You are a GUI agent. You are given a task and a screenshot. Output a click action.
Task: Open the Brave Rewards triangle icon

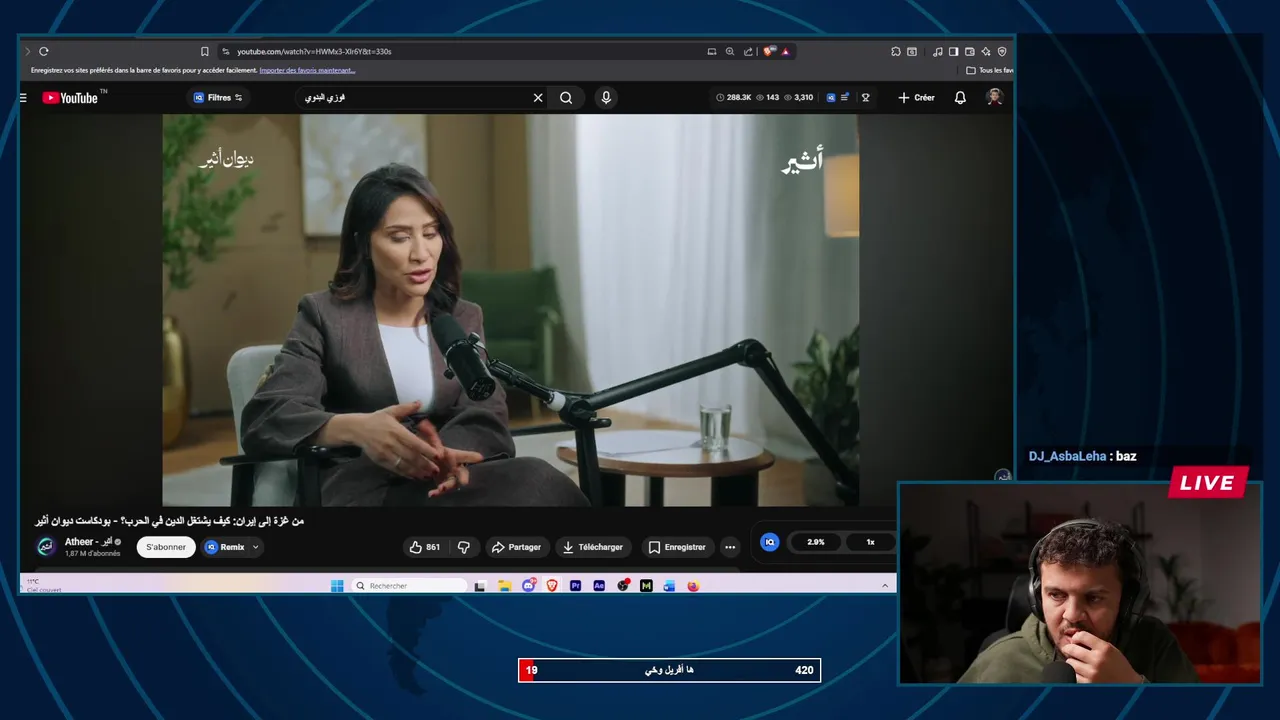click(785, 51)
